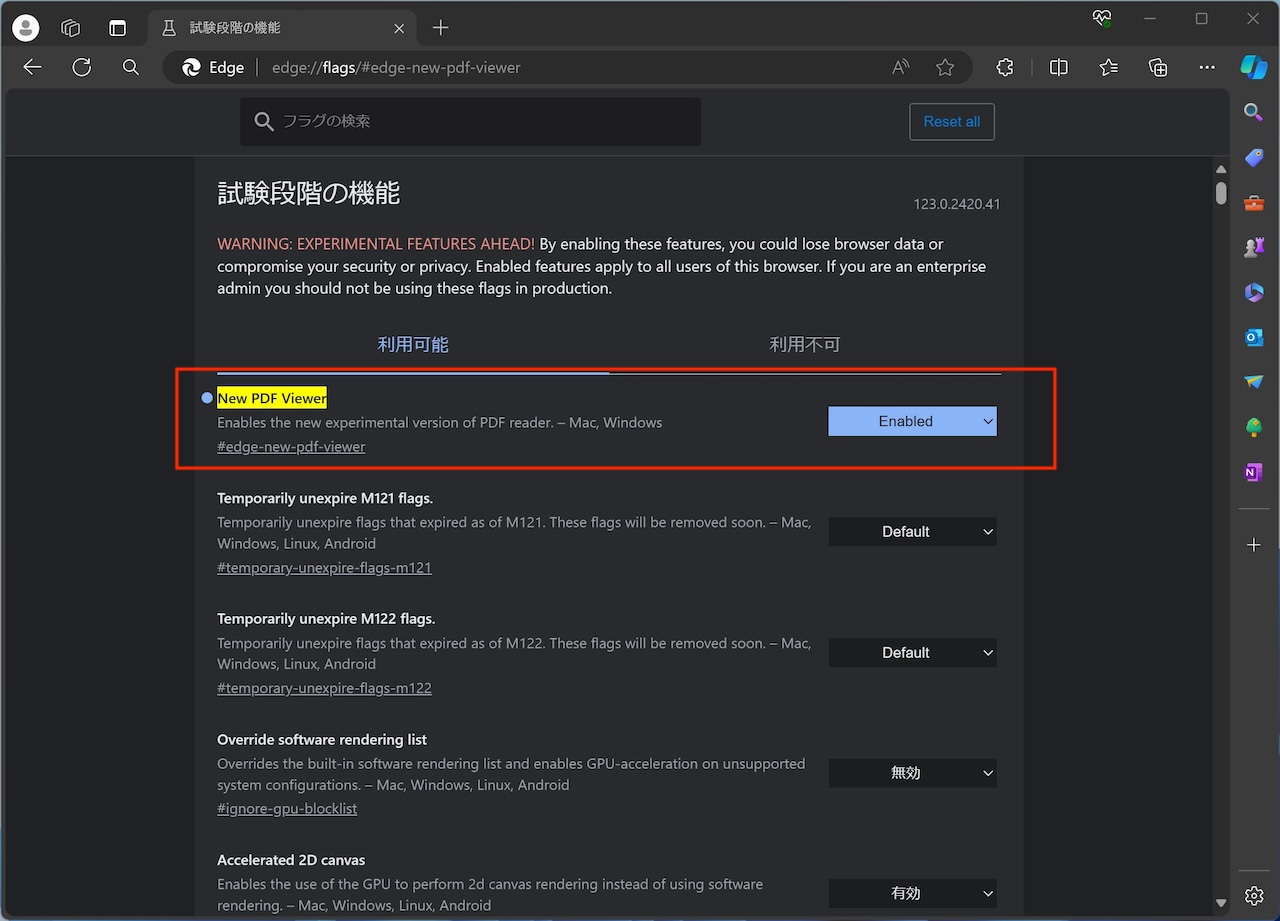Click the scrollbar down arrow
1280x921 pixels.
click(x=1221, y=902)
